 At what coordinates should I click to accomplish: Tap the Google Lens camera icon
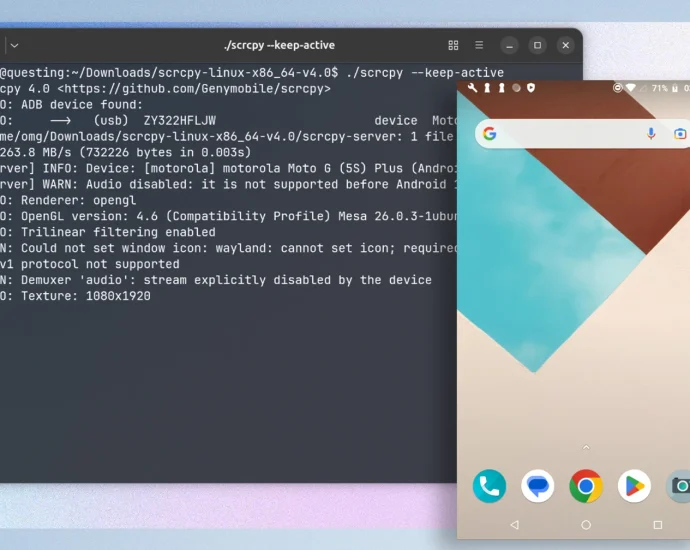pyautogui.click(x=680, y=133)
